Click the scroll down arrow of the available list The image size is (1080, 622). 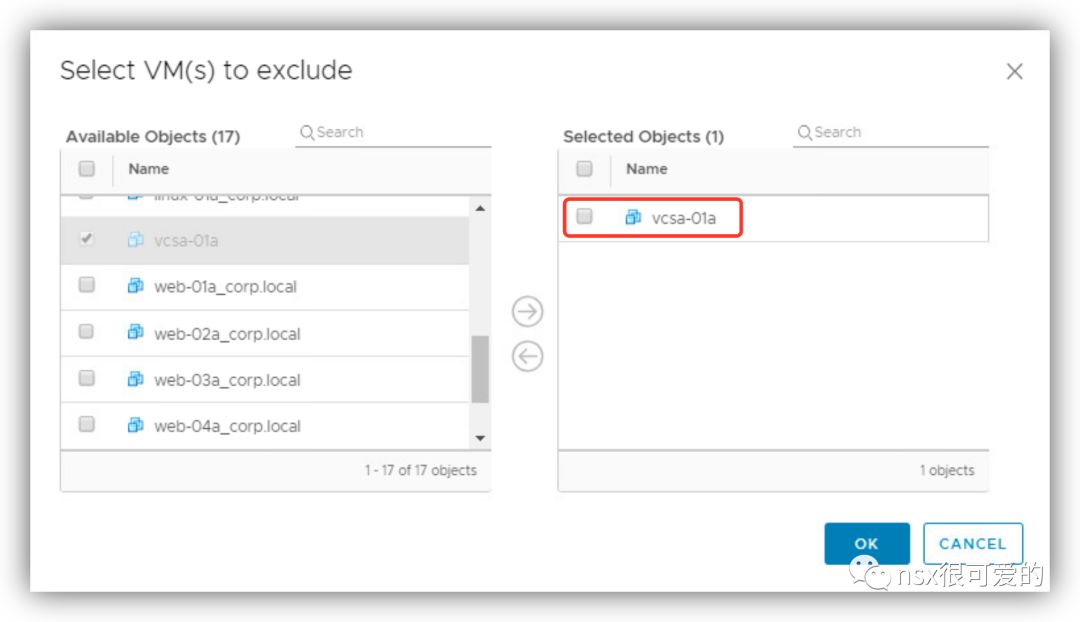(480, 438)
